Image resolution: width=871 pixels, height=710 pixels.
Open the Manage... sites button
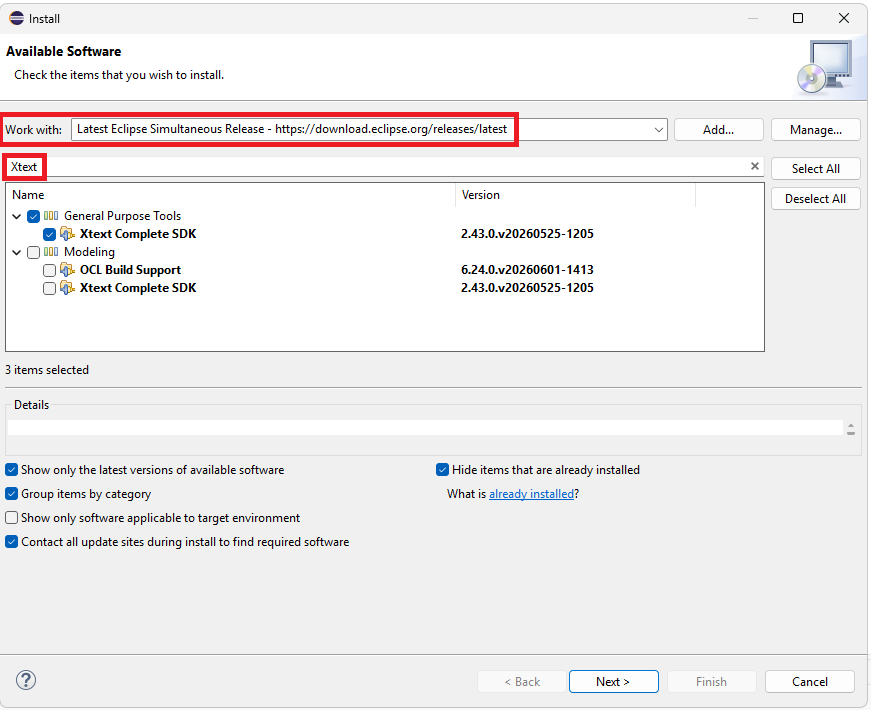coord(816,130)
